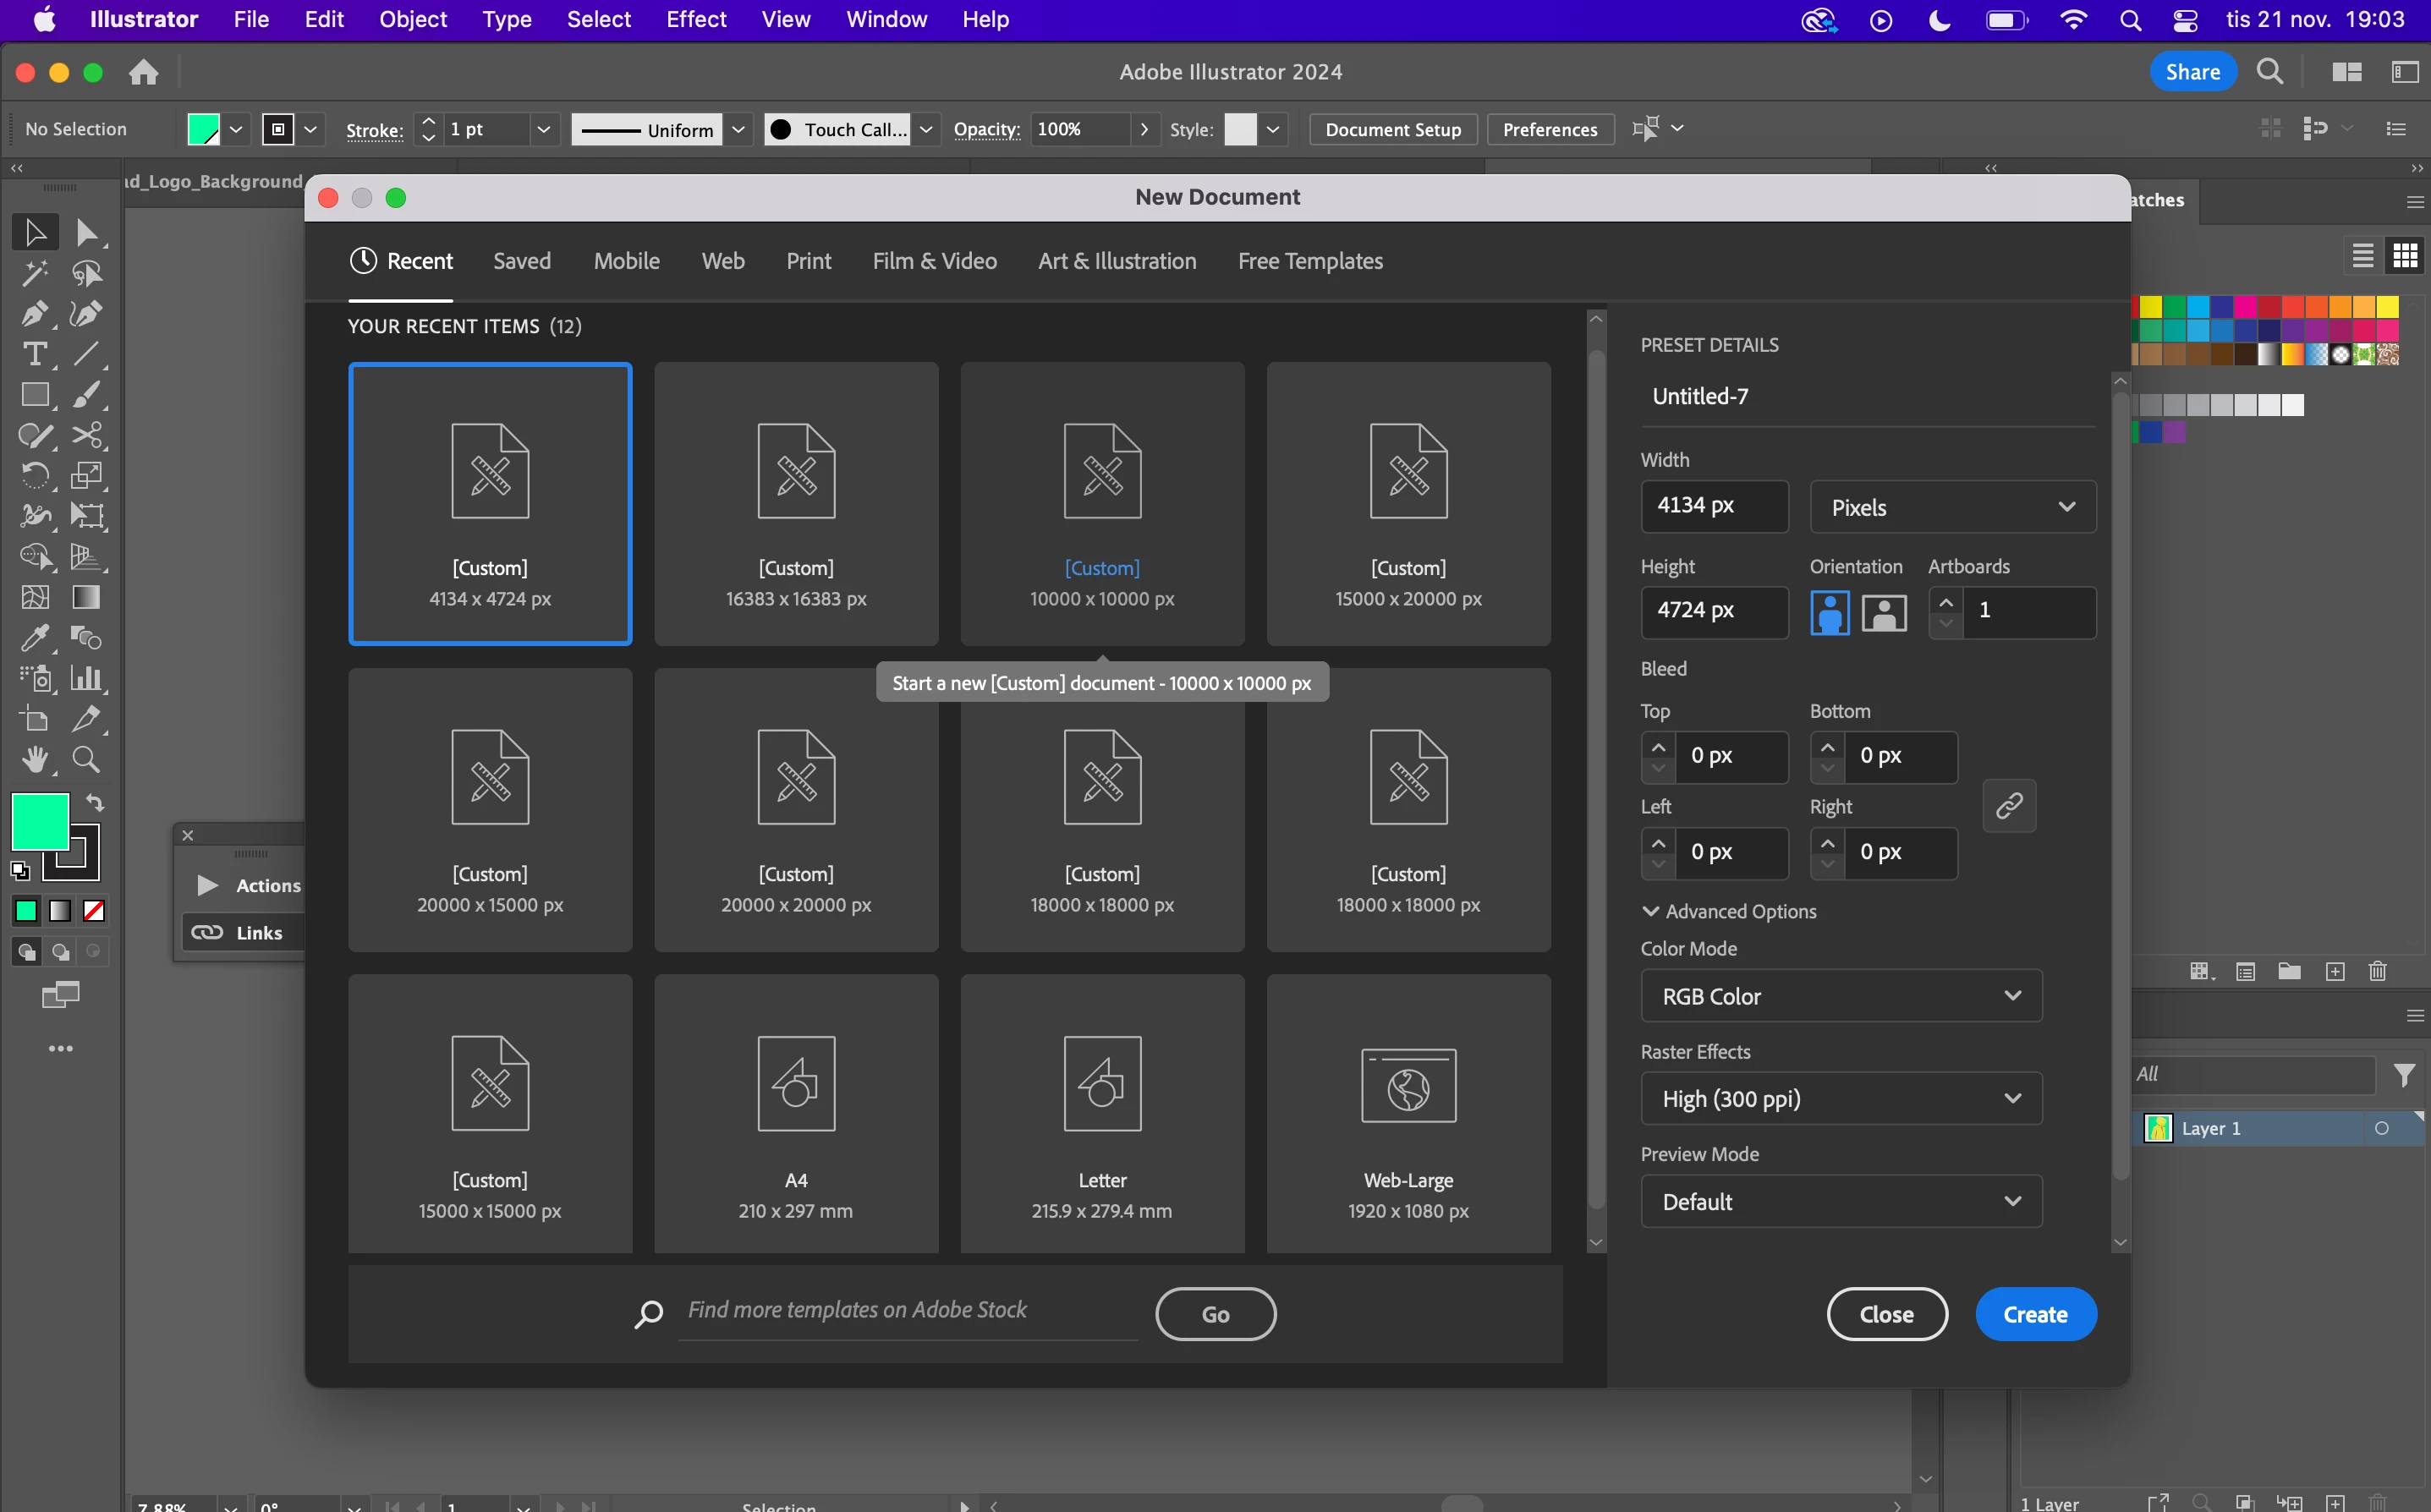The width and height of the screenshot is (2431, 1512).
Task: Click the Create button
Action: tap(2034, 1314)
